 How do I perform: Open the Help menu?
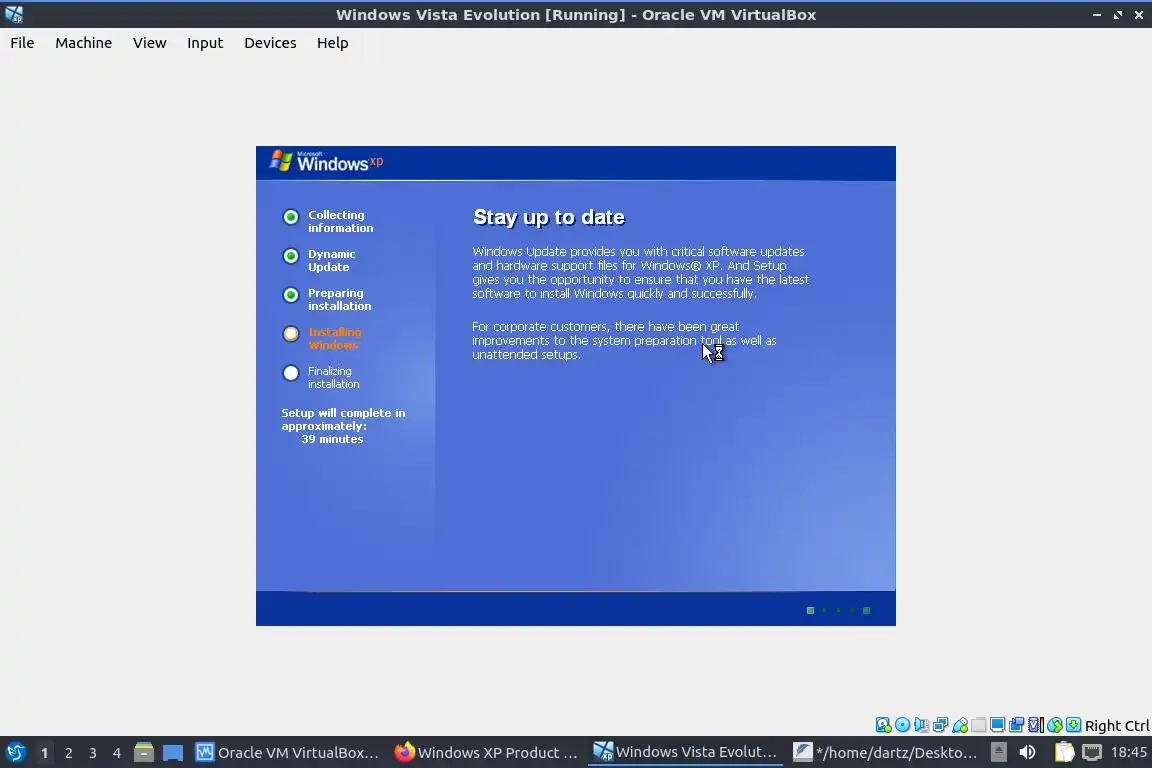(x=332, y=43)
